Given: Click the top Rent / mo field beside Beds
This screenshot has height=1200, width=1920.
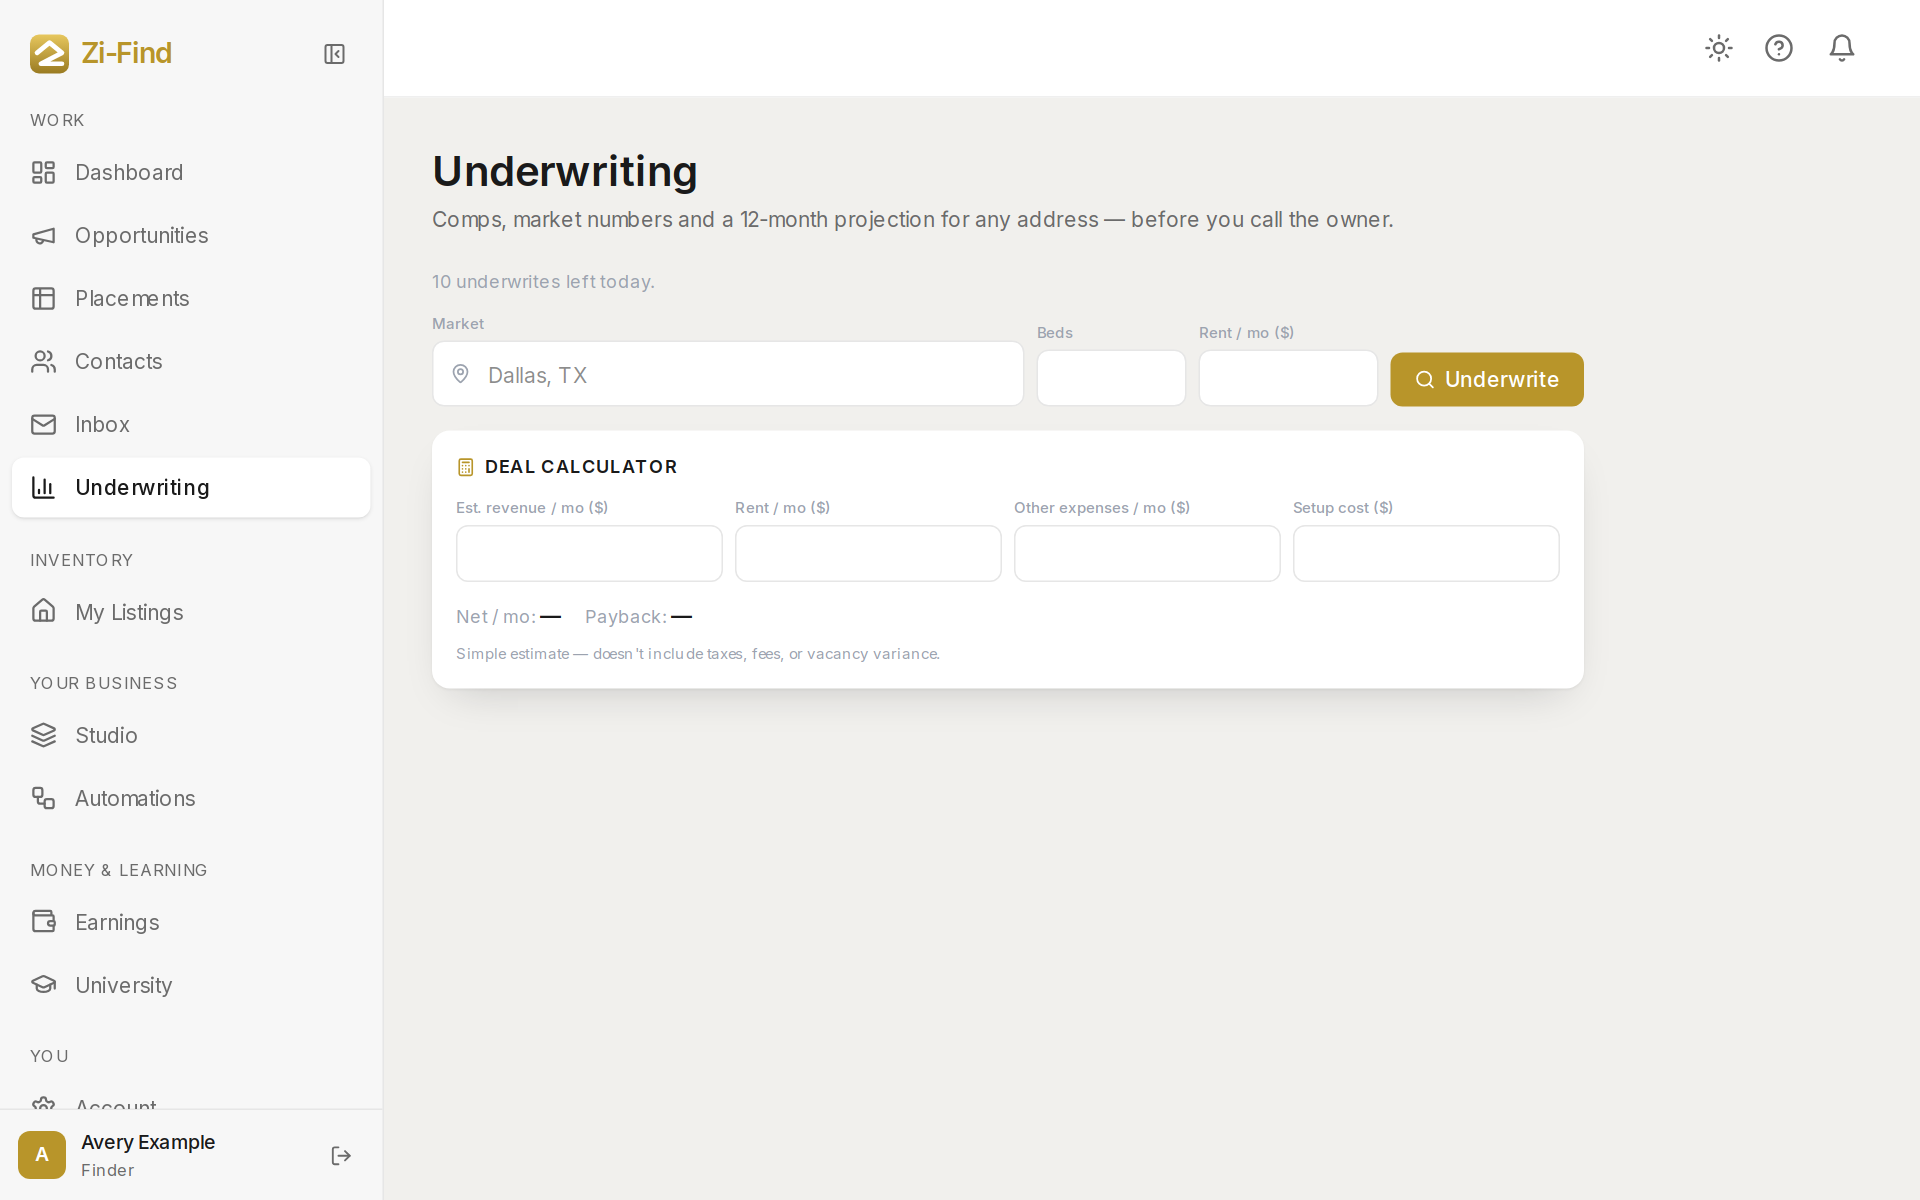Looking at the screenshot, I should coord(1288,378).
